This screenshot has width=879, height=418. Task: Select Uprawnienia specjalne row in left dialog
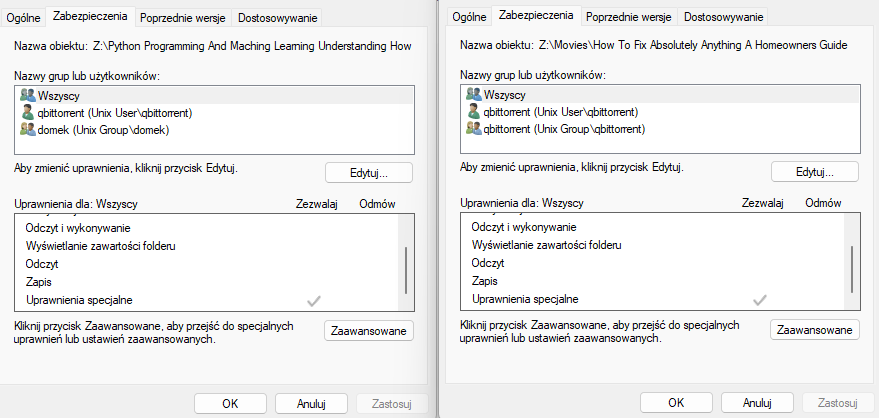point(80,300)
